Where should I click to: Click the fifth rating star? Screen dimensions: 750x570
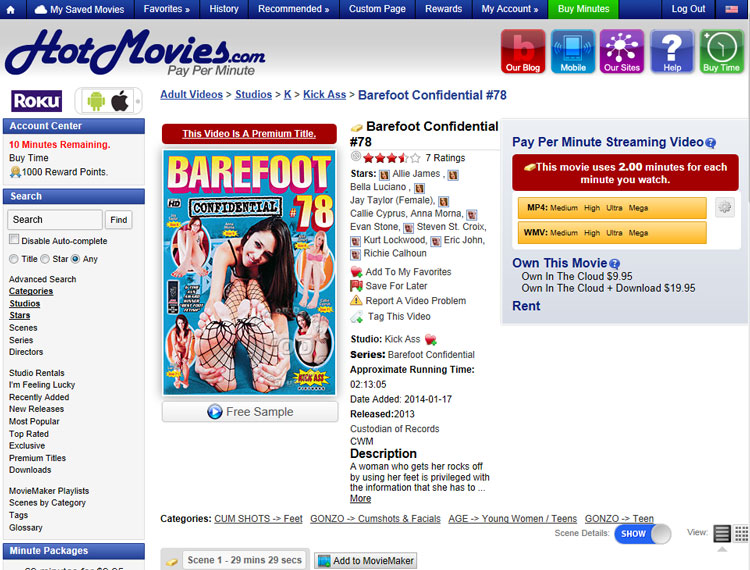click(x=415, y=158)
